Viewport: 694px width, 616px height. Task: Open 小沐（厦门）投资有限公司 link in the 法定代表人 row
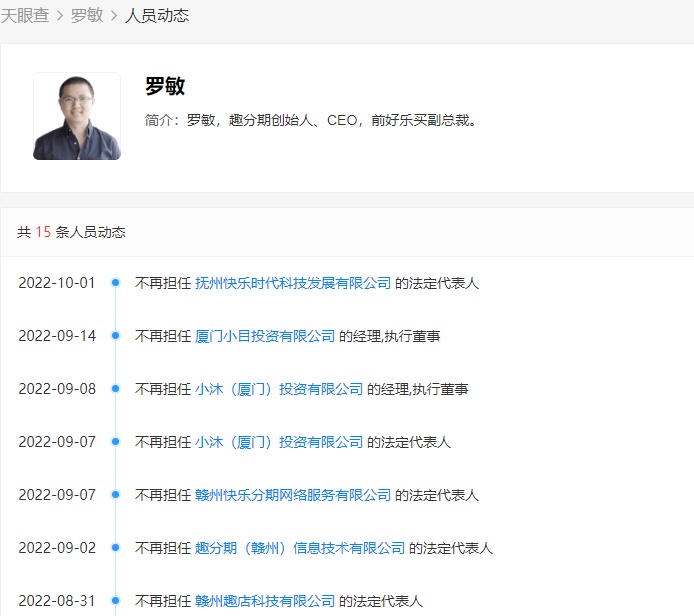tap(279, 442)
